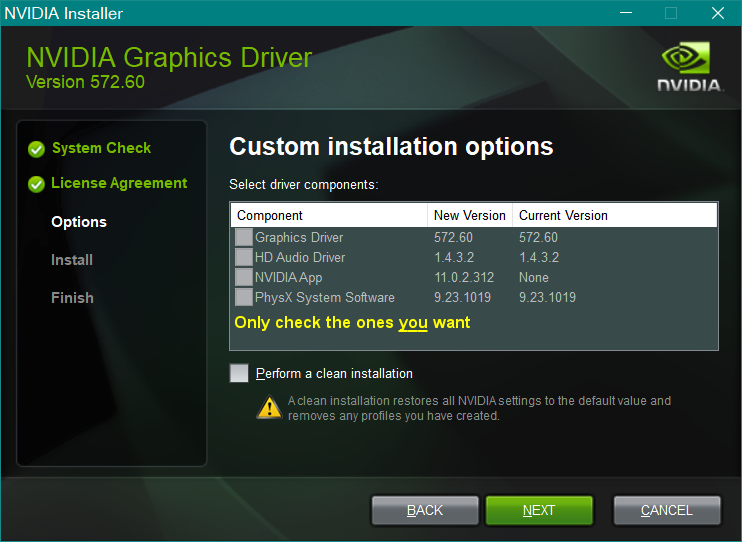The width and height of the screenshot is (742, 542).
Task: Select the Finish step in the sidebar
Action: (x=72, y=298)
